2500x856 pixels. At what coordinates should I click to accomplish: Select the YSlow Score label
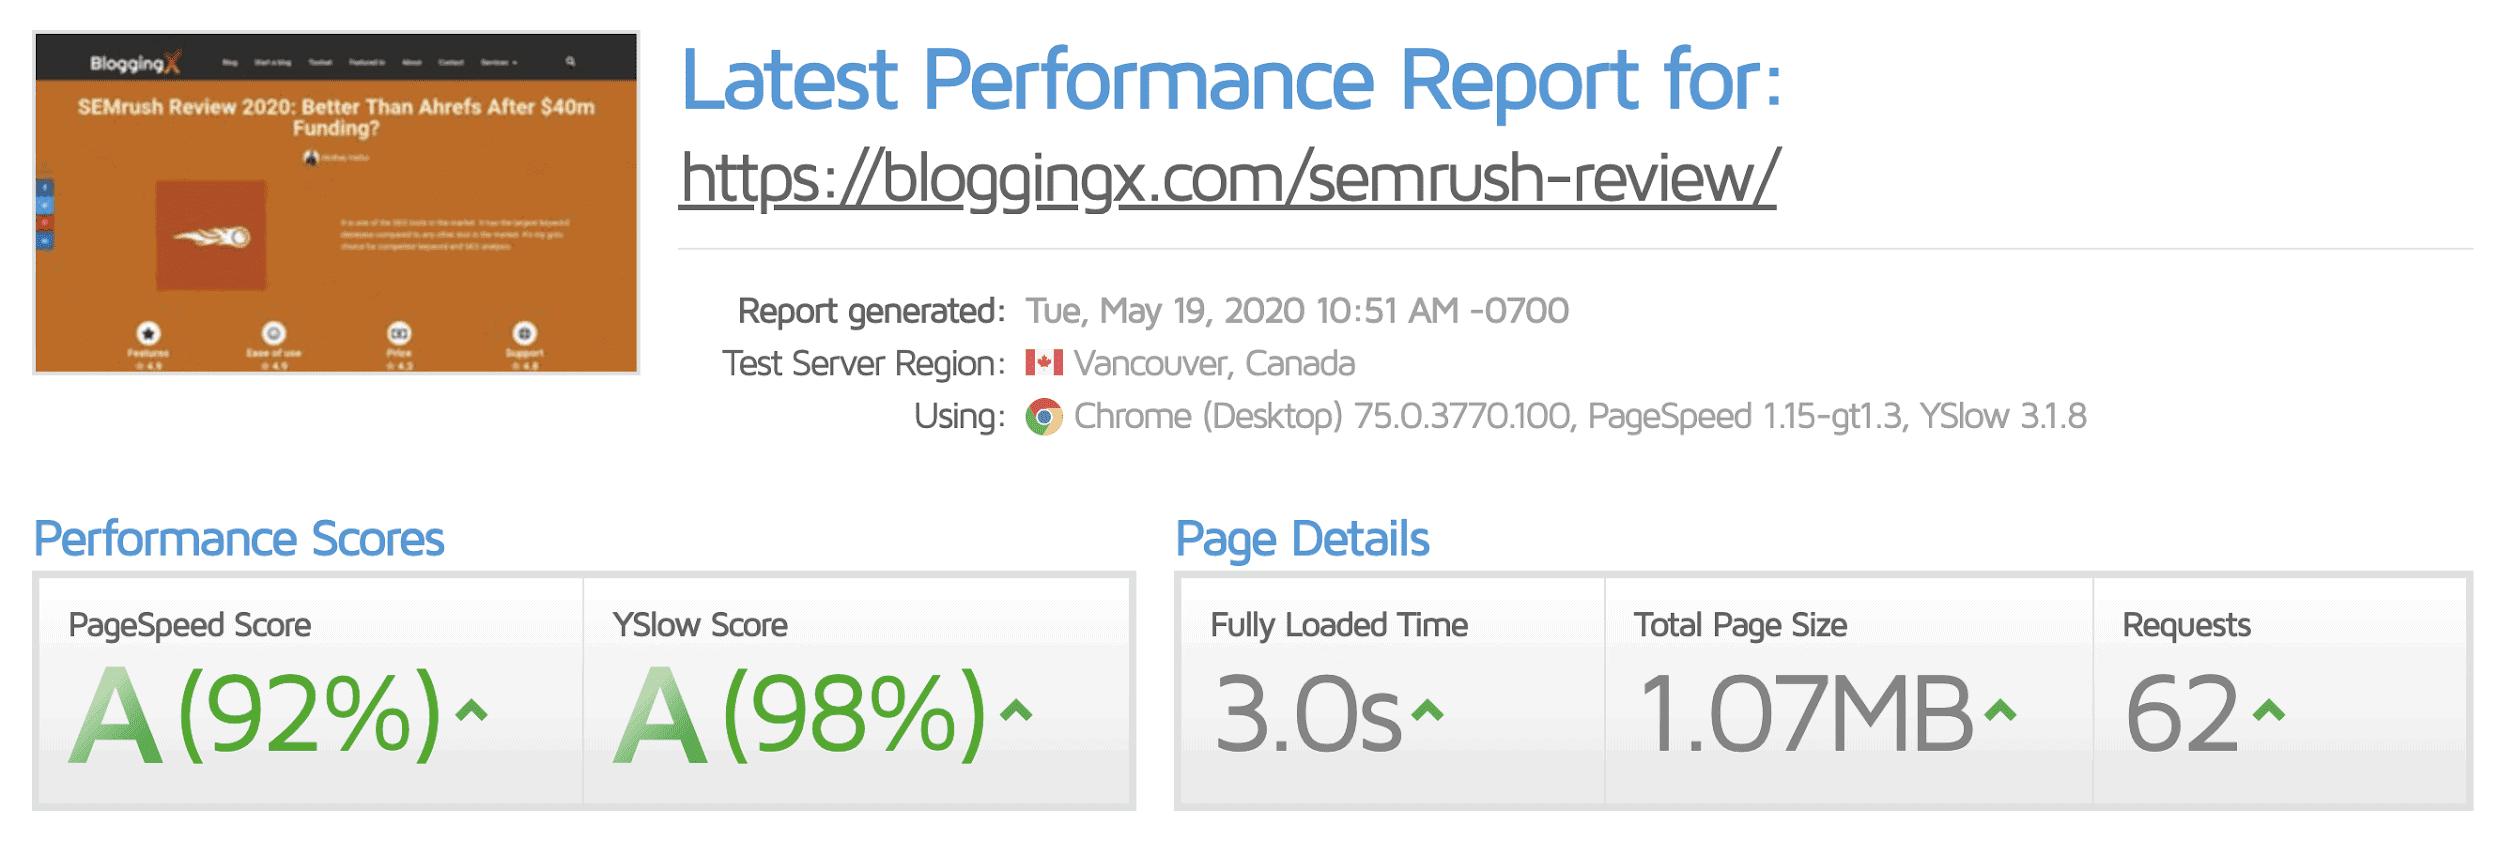(700, 625)
